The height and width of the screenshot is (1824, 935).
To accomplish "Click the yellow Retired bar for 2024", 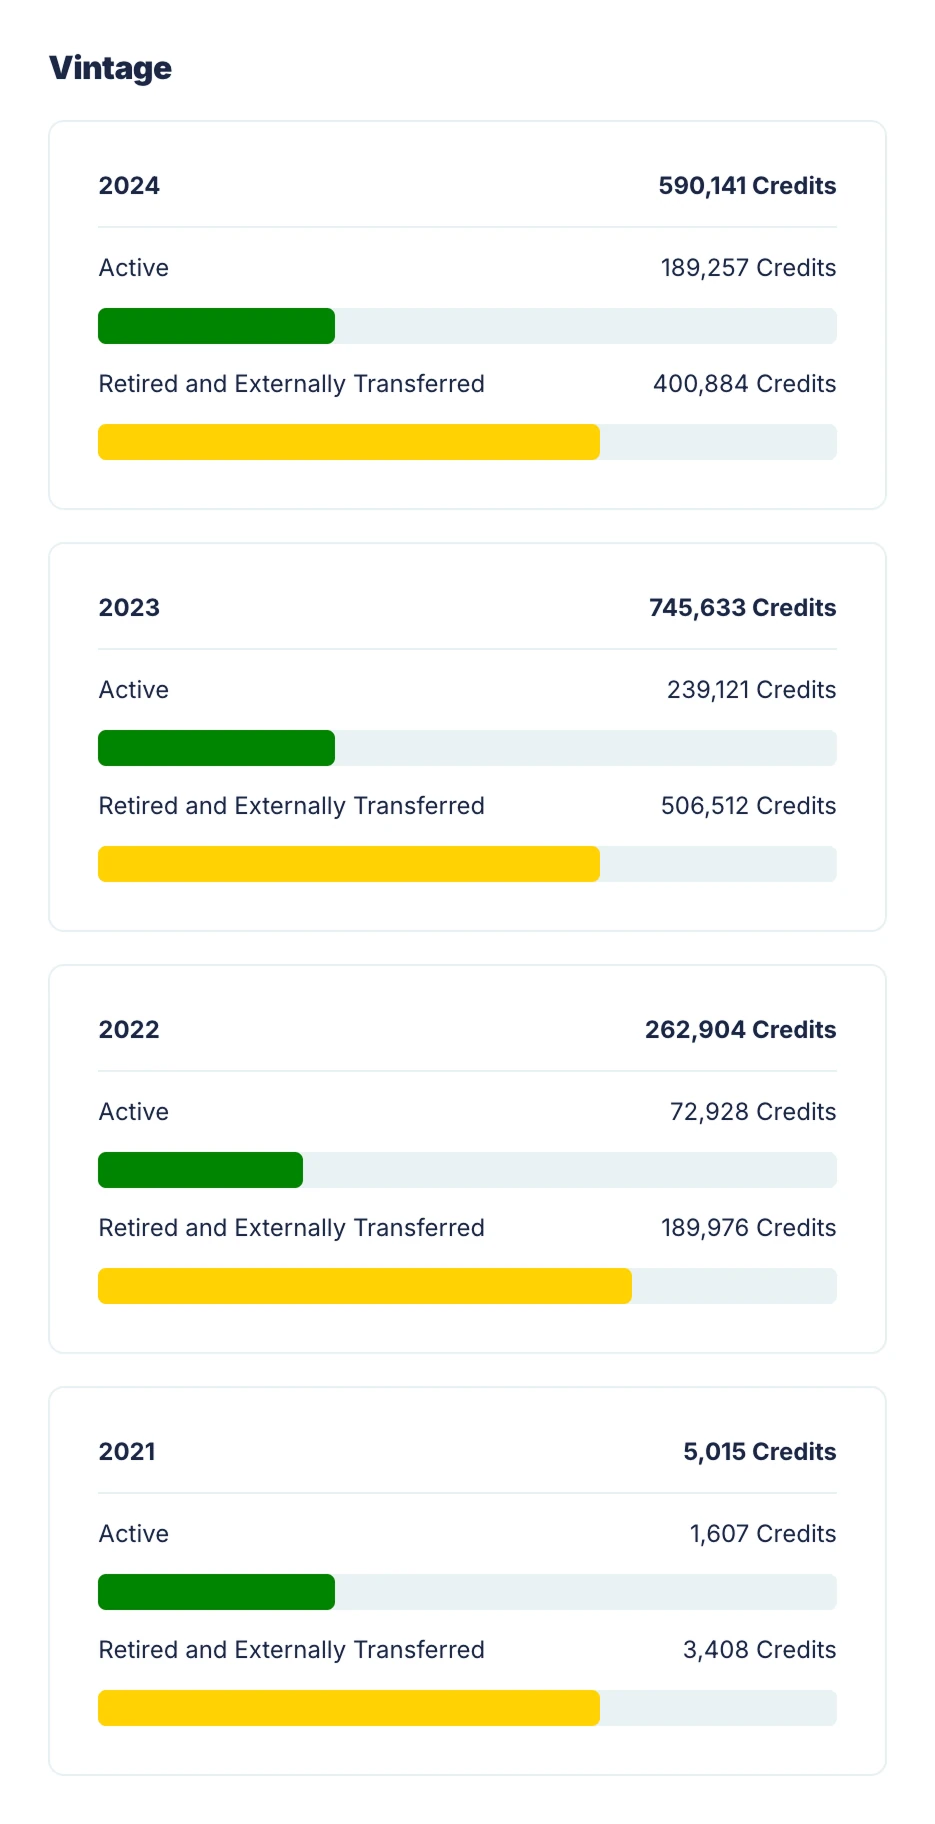I will [x=349, y=442].
